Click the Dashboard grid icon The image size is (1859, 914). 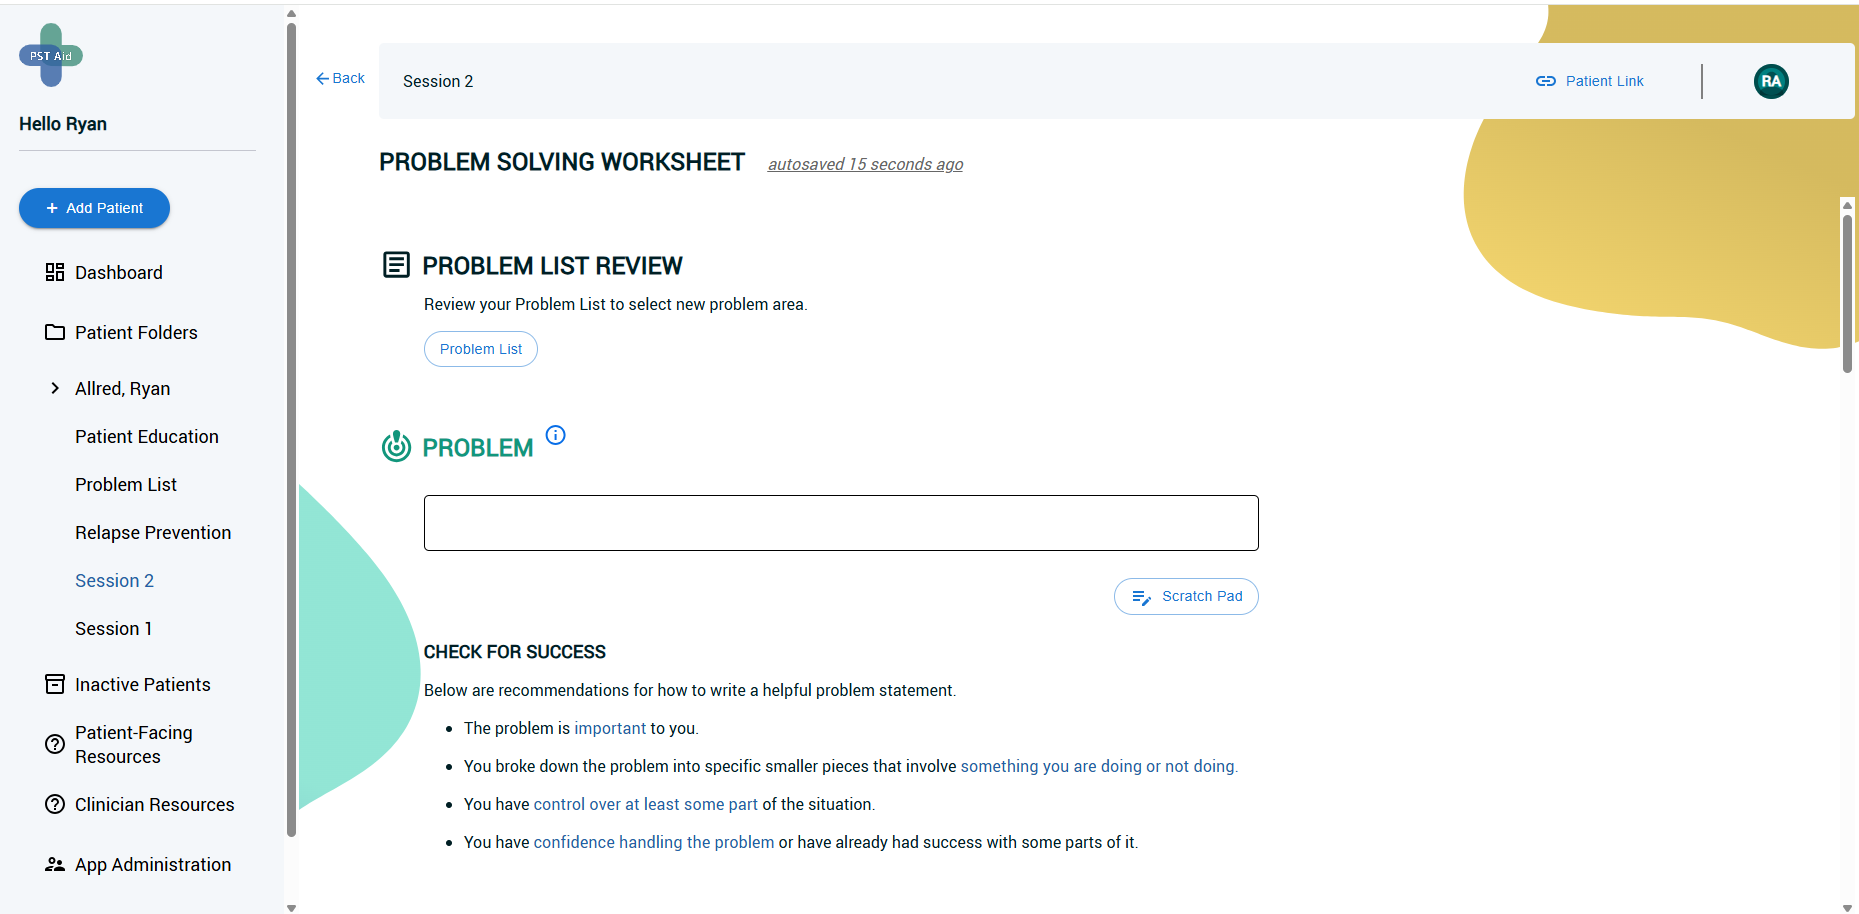click(55, 272)
